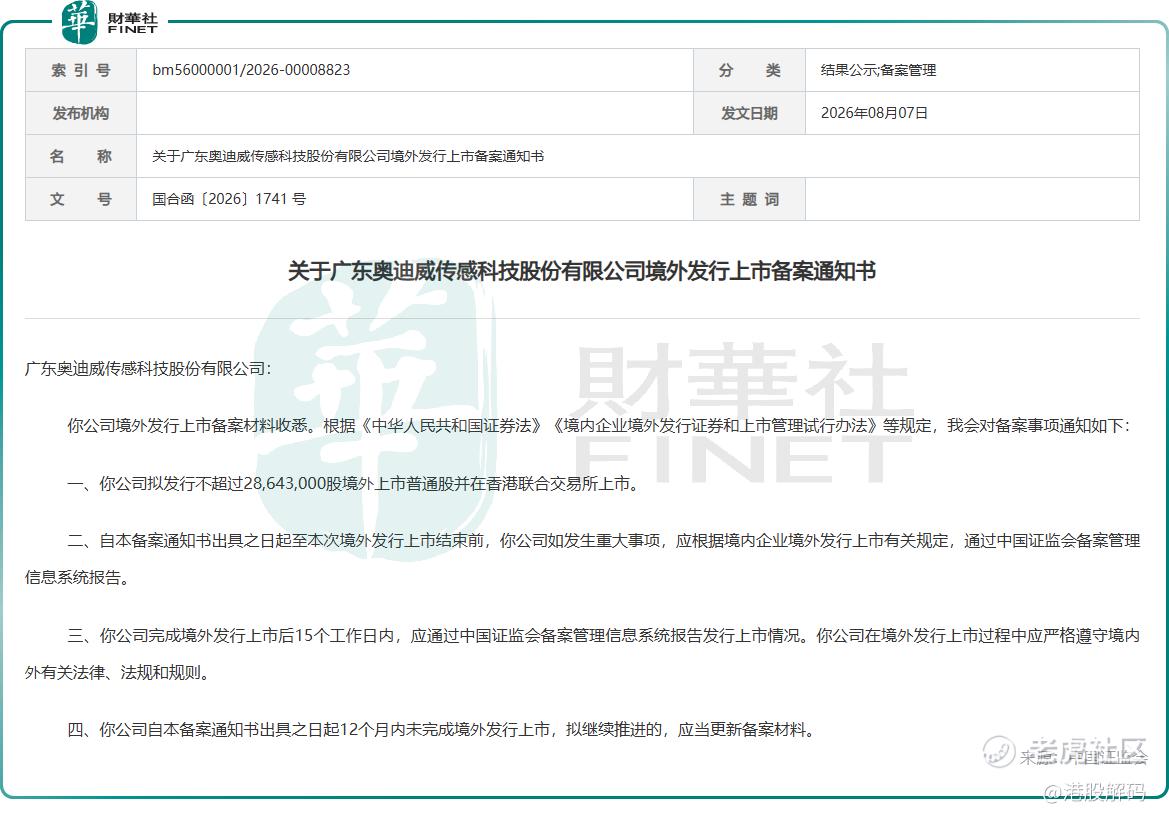Viewport: 1169px width, 819px height.
Task: Click item 三 paragraph about 15个工作日
Action: point(582,654)
